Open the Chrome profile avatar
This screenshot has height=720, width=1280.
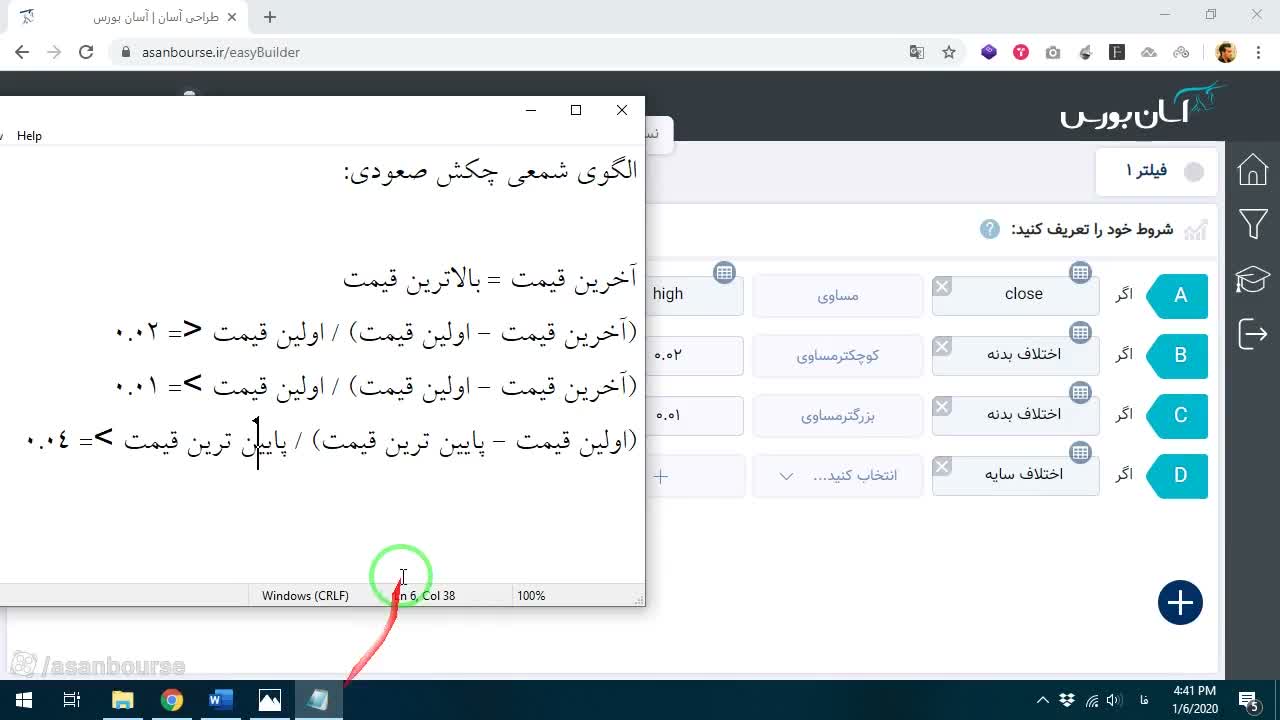[x=1226, y=52]
